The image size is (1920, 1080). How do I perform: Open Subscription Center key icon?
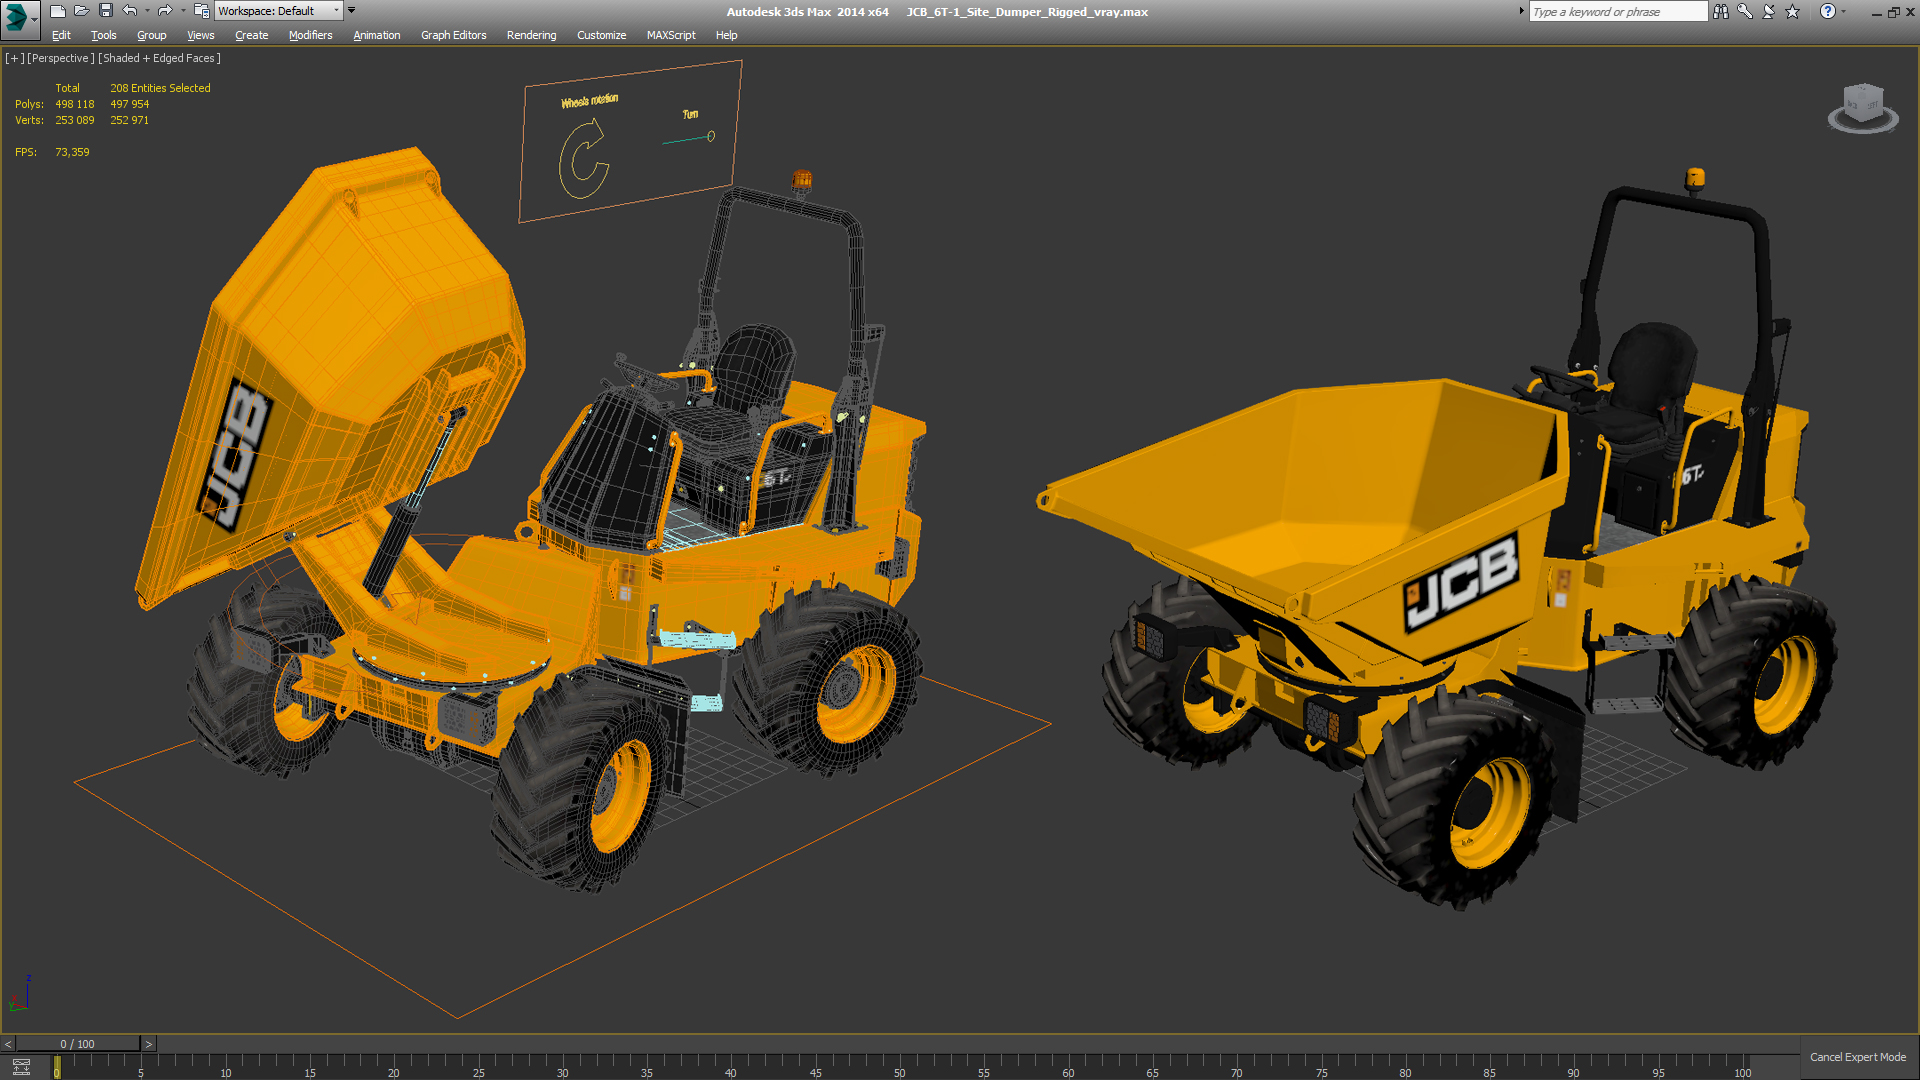[x=1745, y=11]
